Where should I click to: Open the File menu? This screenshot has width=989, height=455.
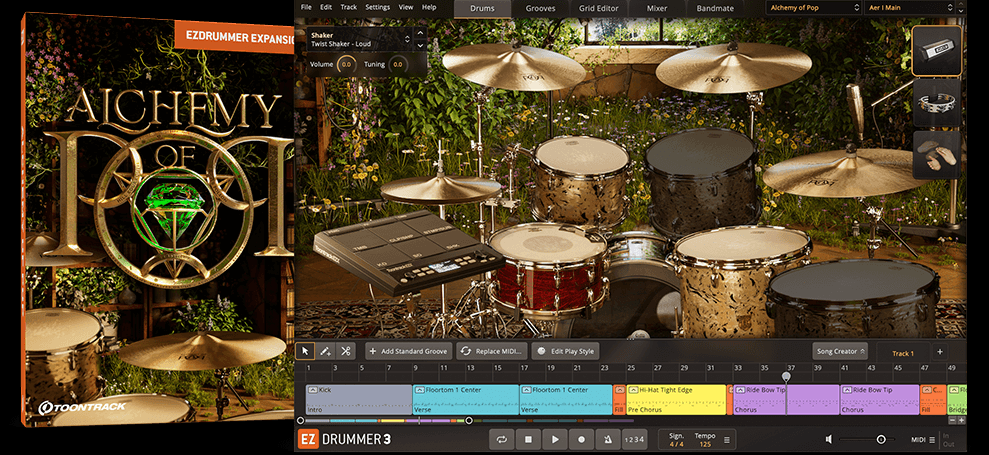[x=306, y=8]
